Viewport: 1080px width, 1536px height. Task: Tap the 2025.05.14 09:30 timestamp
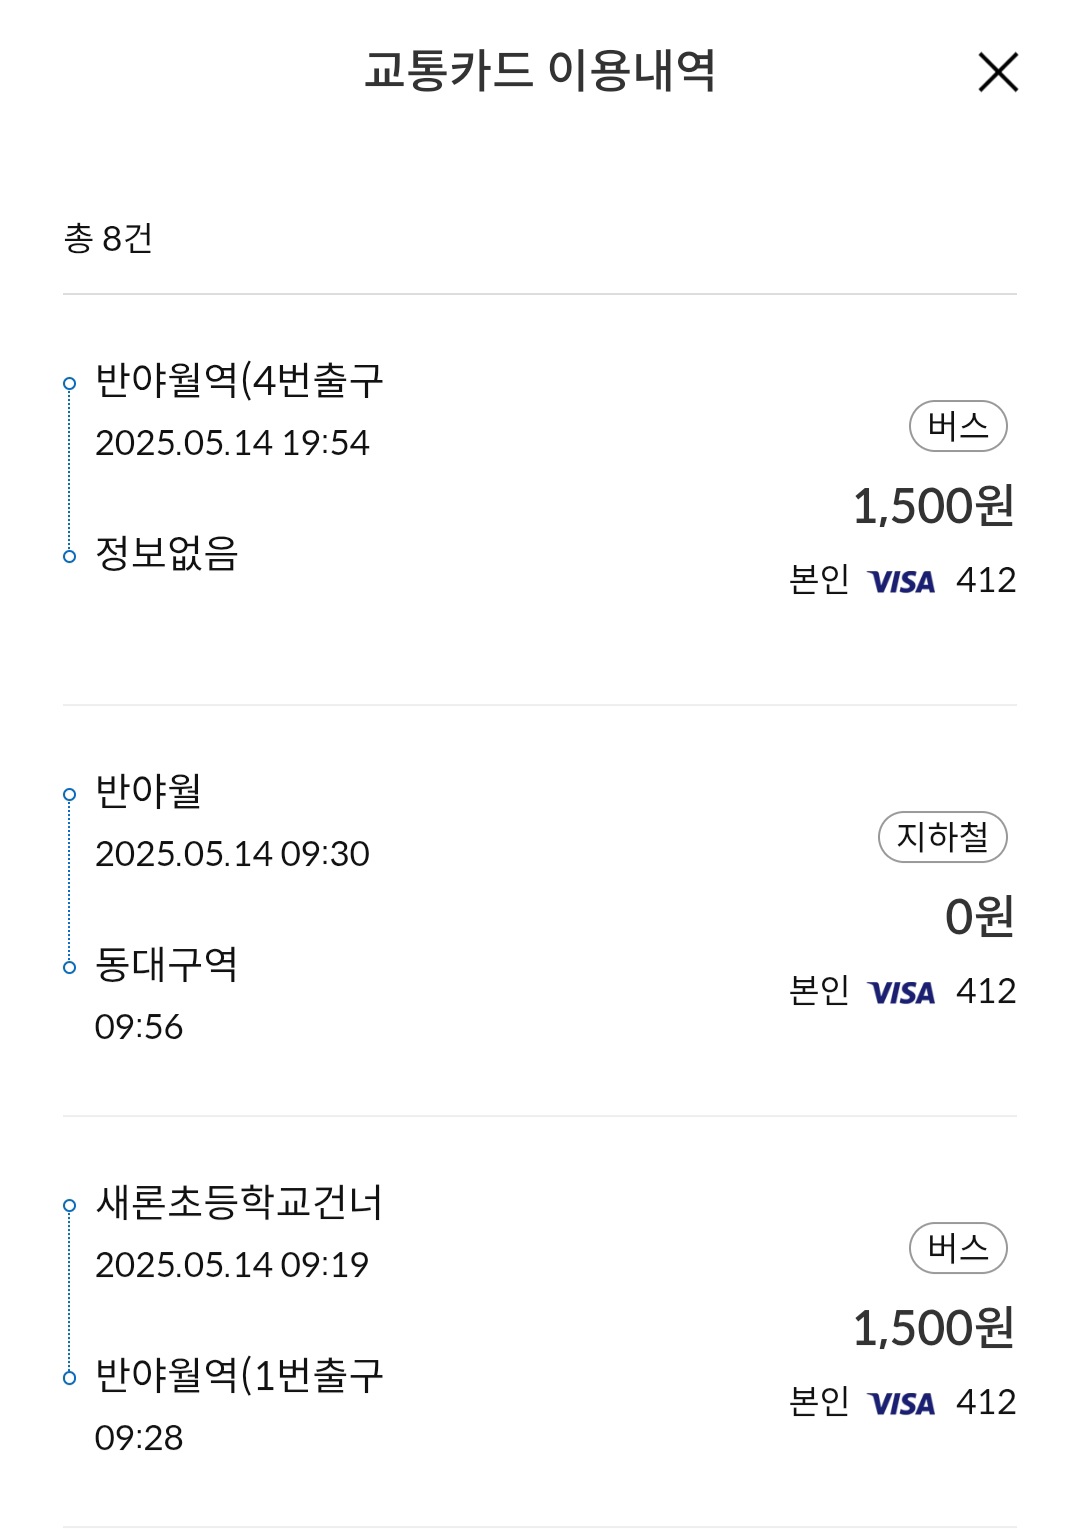pyautogui.click(x=232, y=854)
